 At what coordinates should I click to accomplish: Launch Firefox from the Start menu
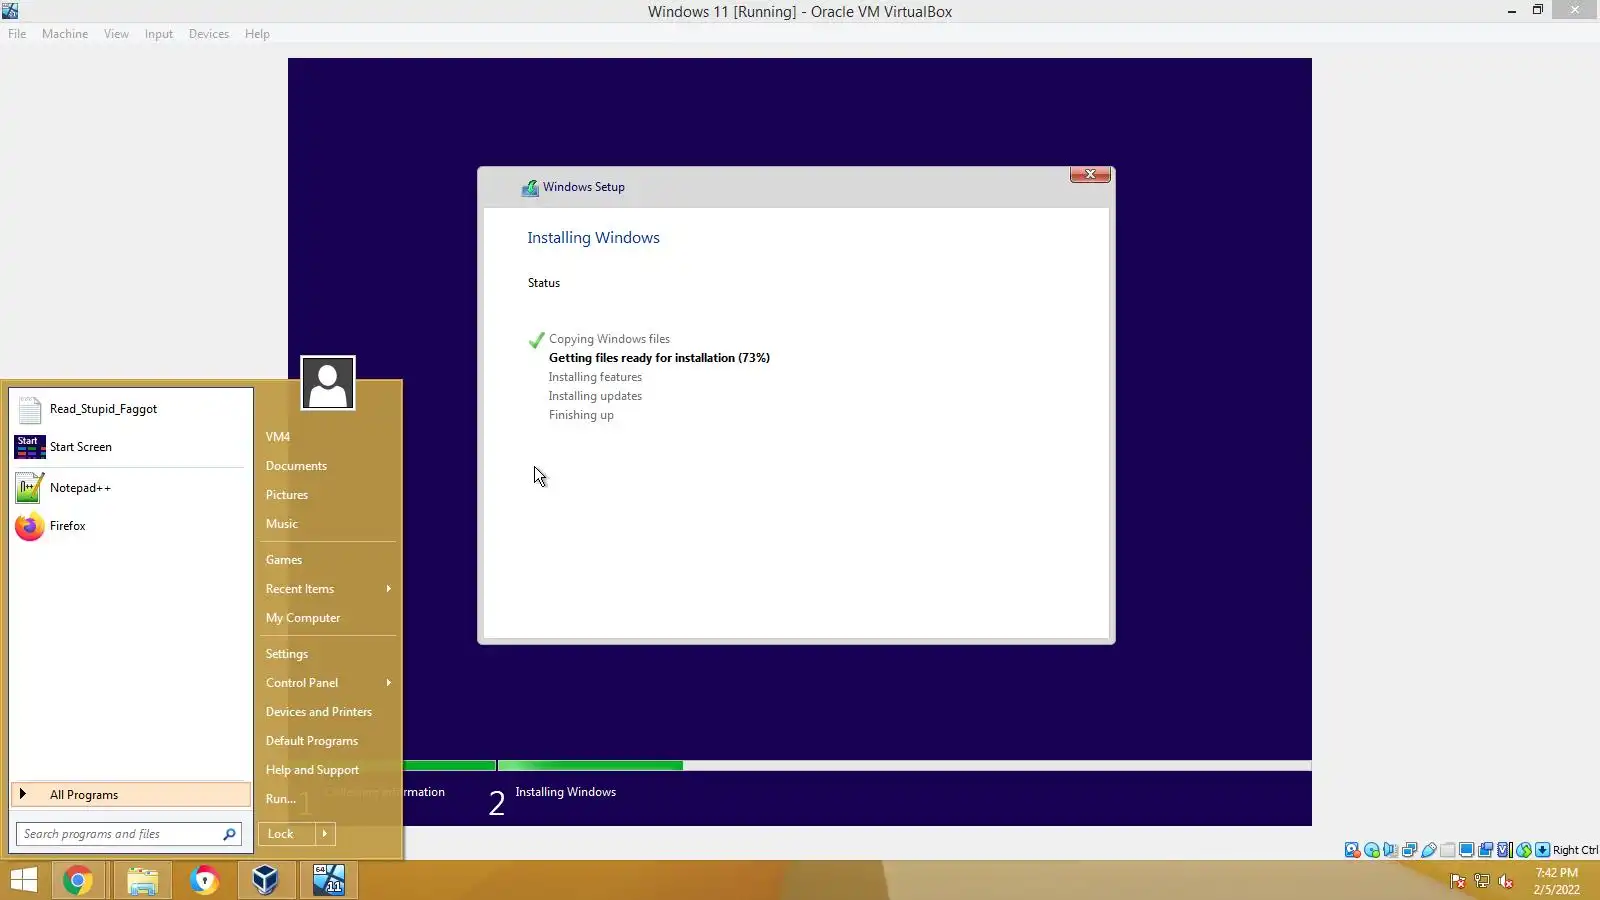(x=130, y=526)
